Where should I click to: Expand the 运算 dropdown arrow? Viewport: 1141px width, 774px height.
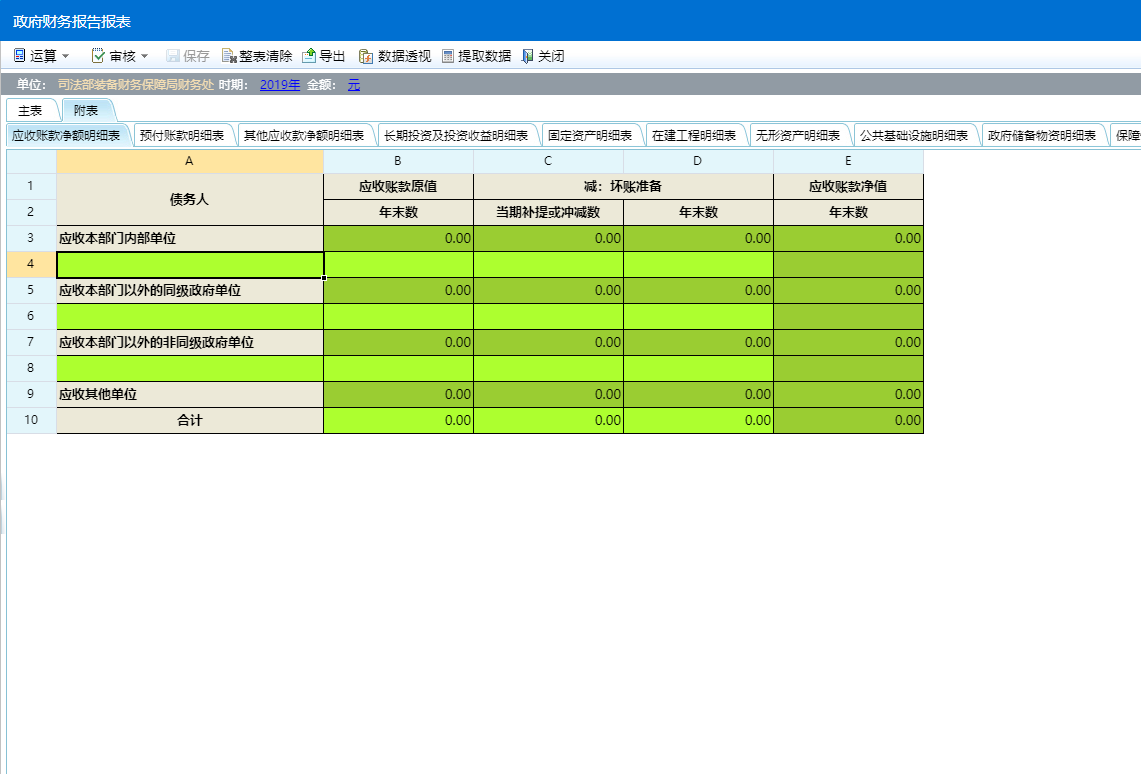(x=66, y=56)
